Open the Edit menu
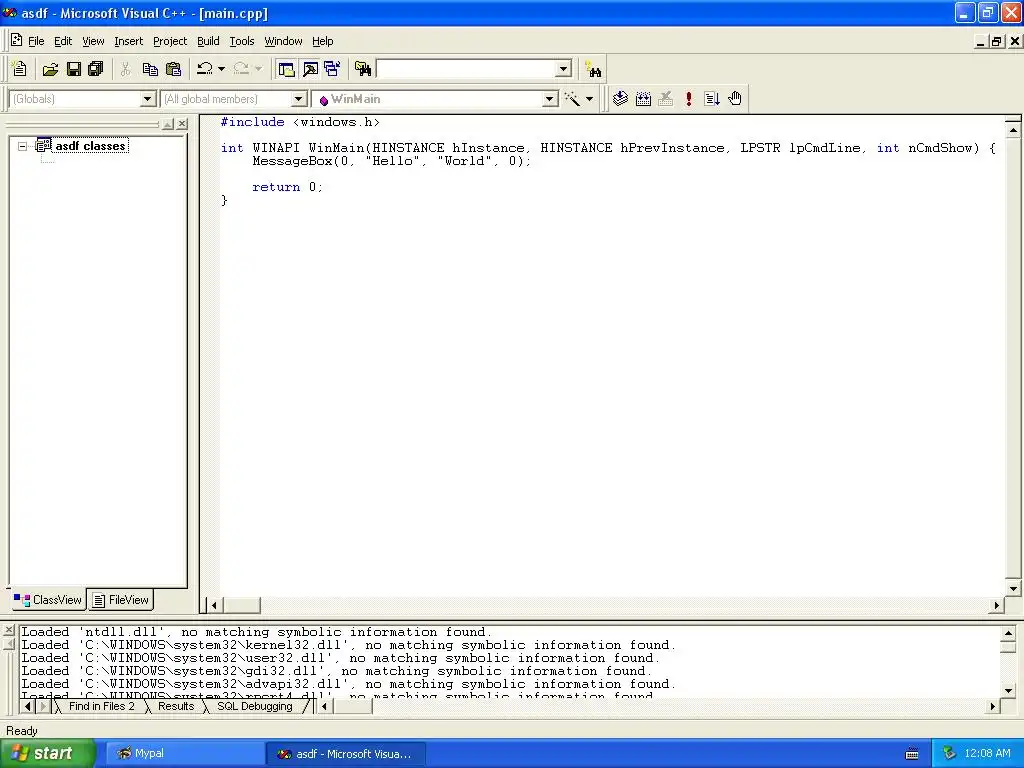1024x768 pixels. click(63, 41)
